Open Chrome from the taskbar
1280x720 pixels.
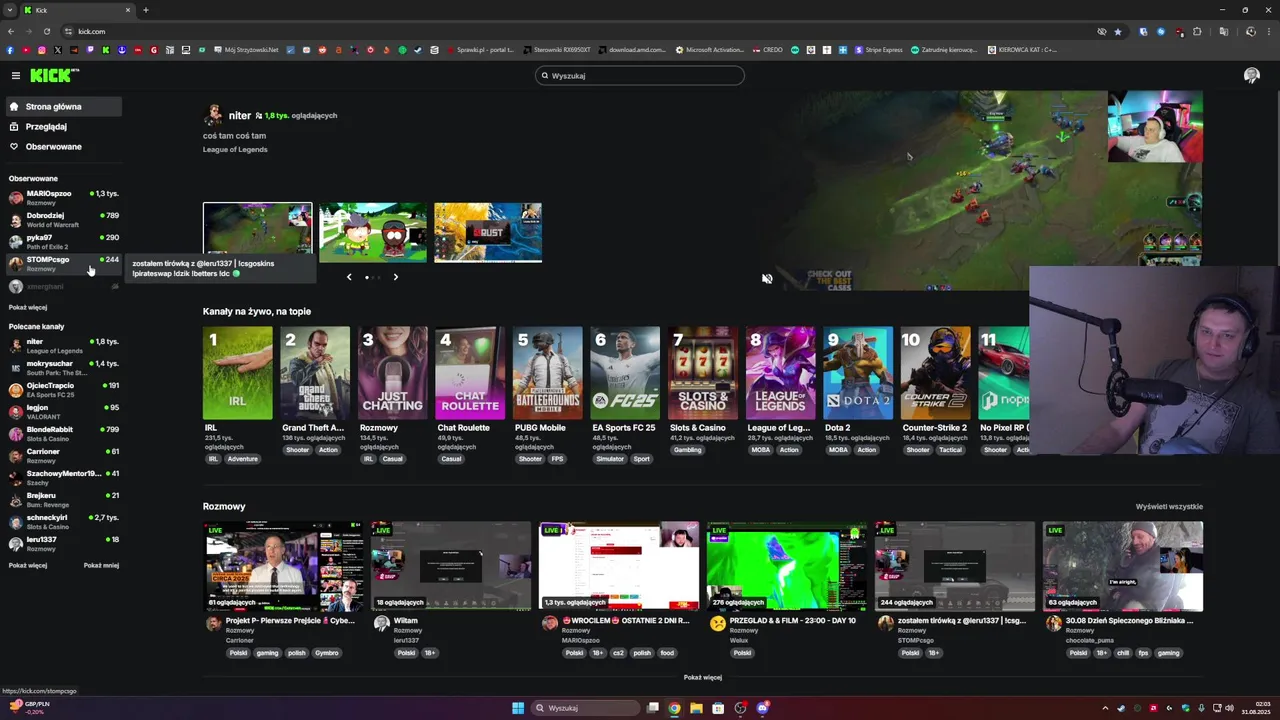click(x=674, y=708)
